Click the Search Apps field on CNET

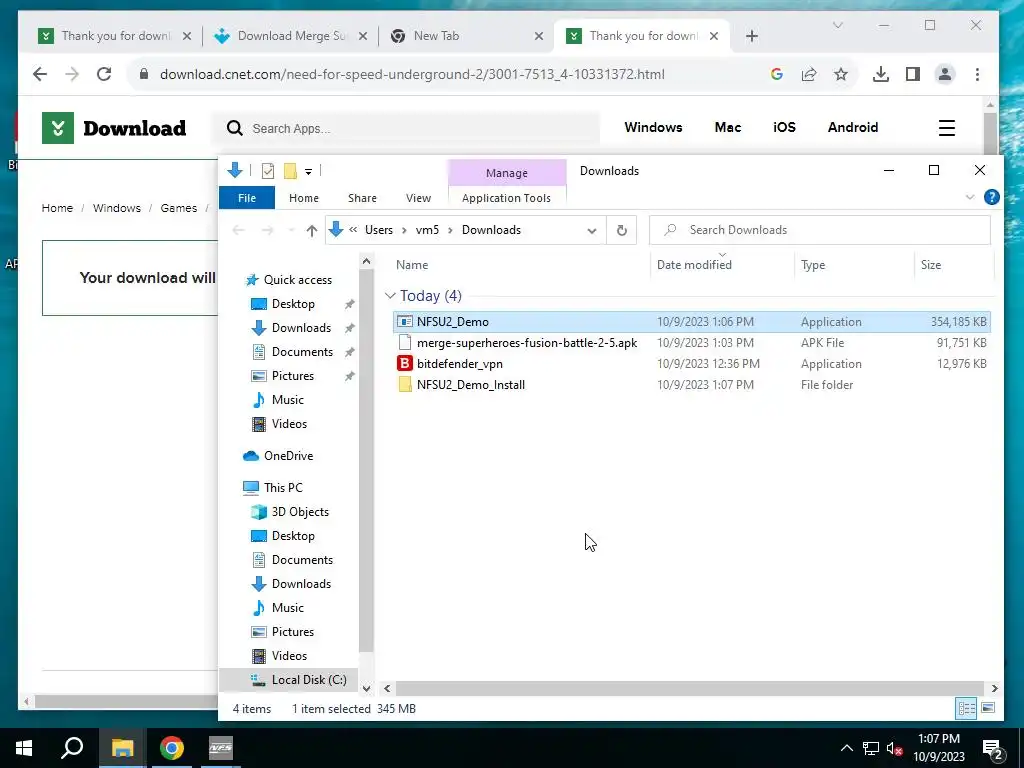click(x=405, y=128)
